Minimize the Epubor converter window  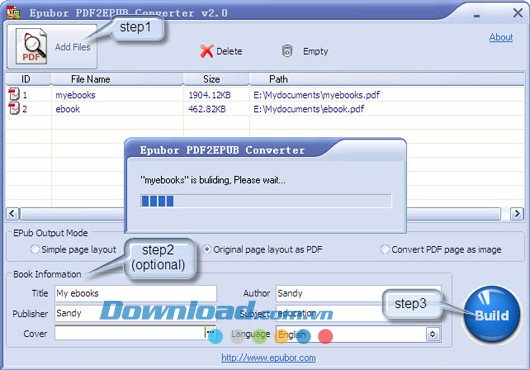(x=477, y=16)
